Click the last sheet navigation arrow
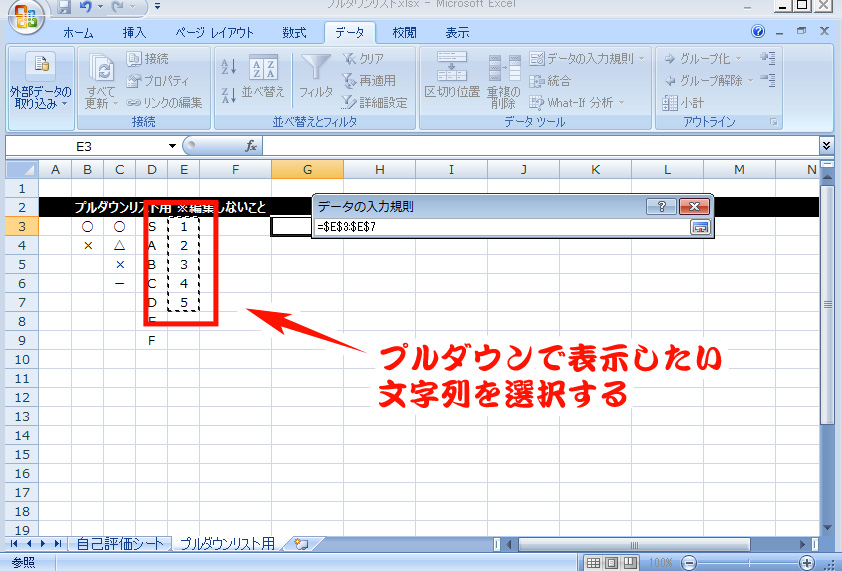The image size is (842, 571). pyautogui.click(x=57, y=544)
